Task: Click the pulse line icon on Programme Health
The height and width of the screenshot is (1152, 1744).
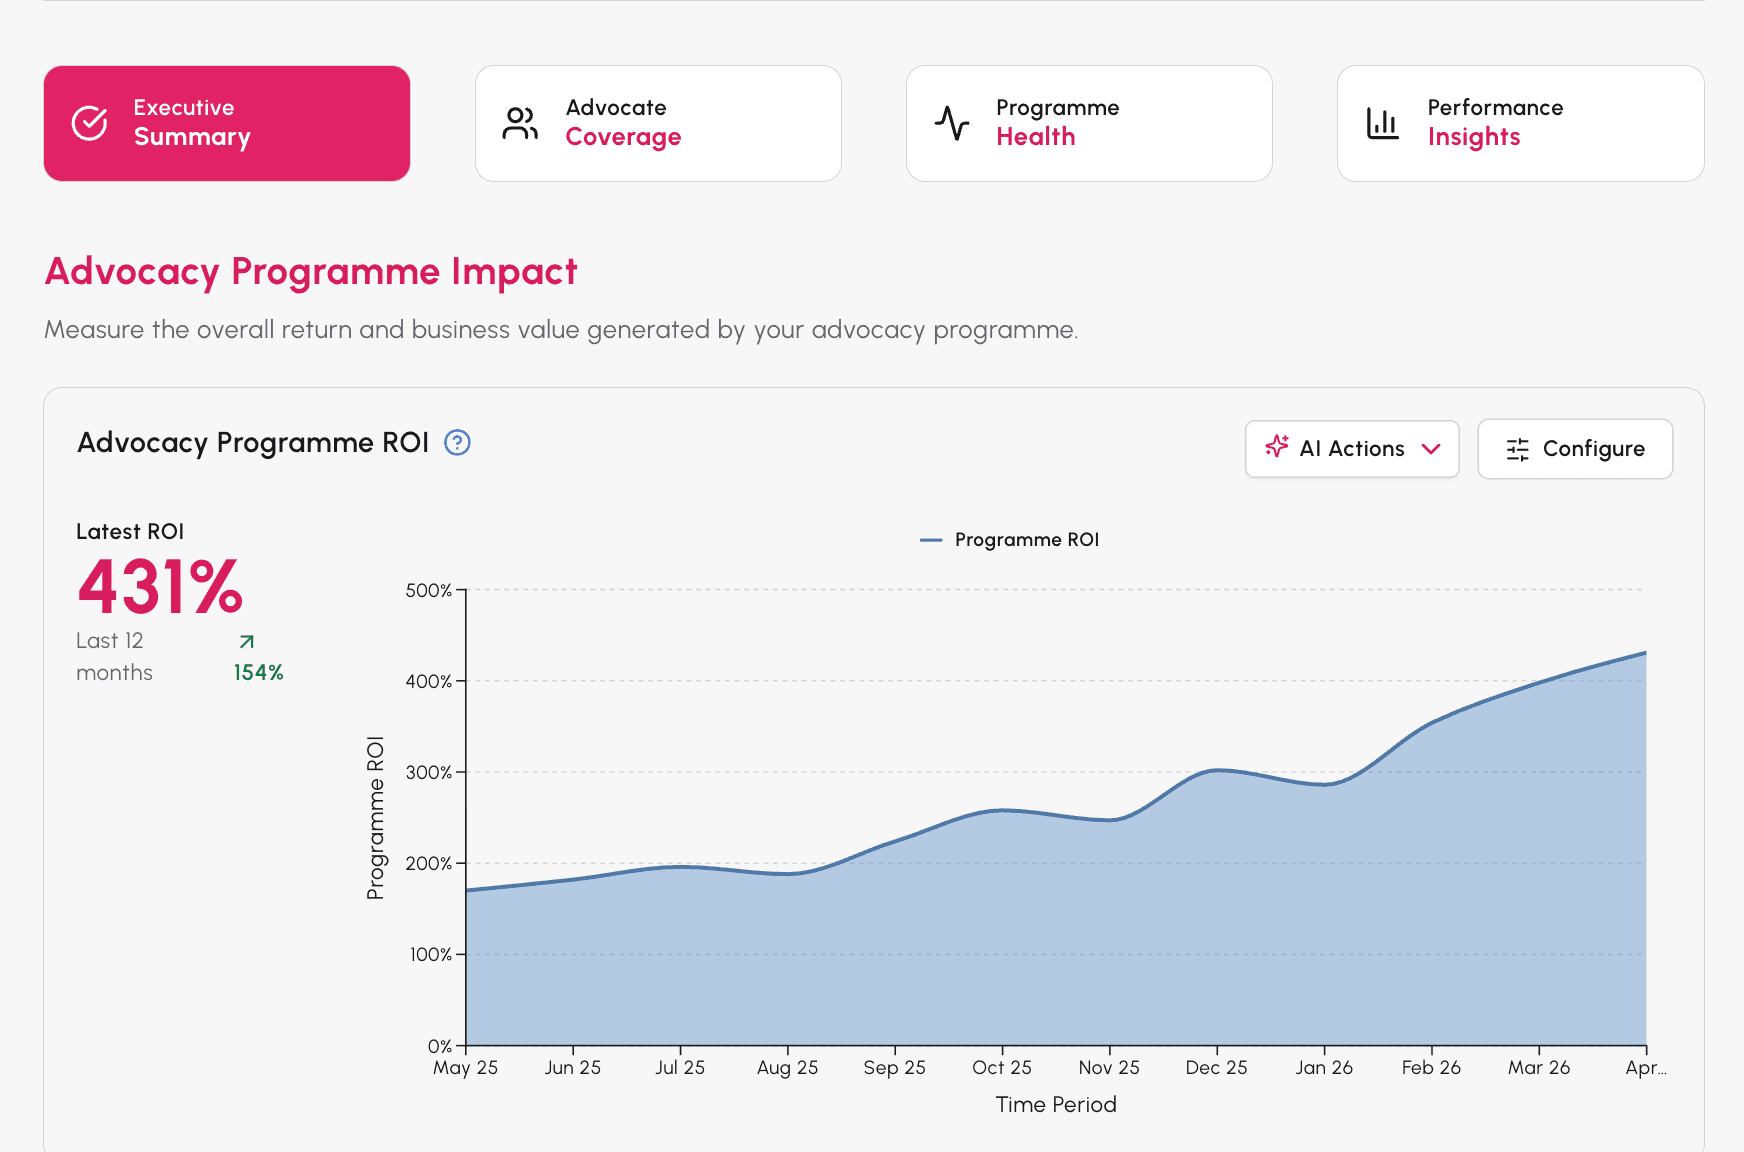Action: (x=952, y=123)
